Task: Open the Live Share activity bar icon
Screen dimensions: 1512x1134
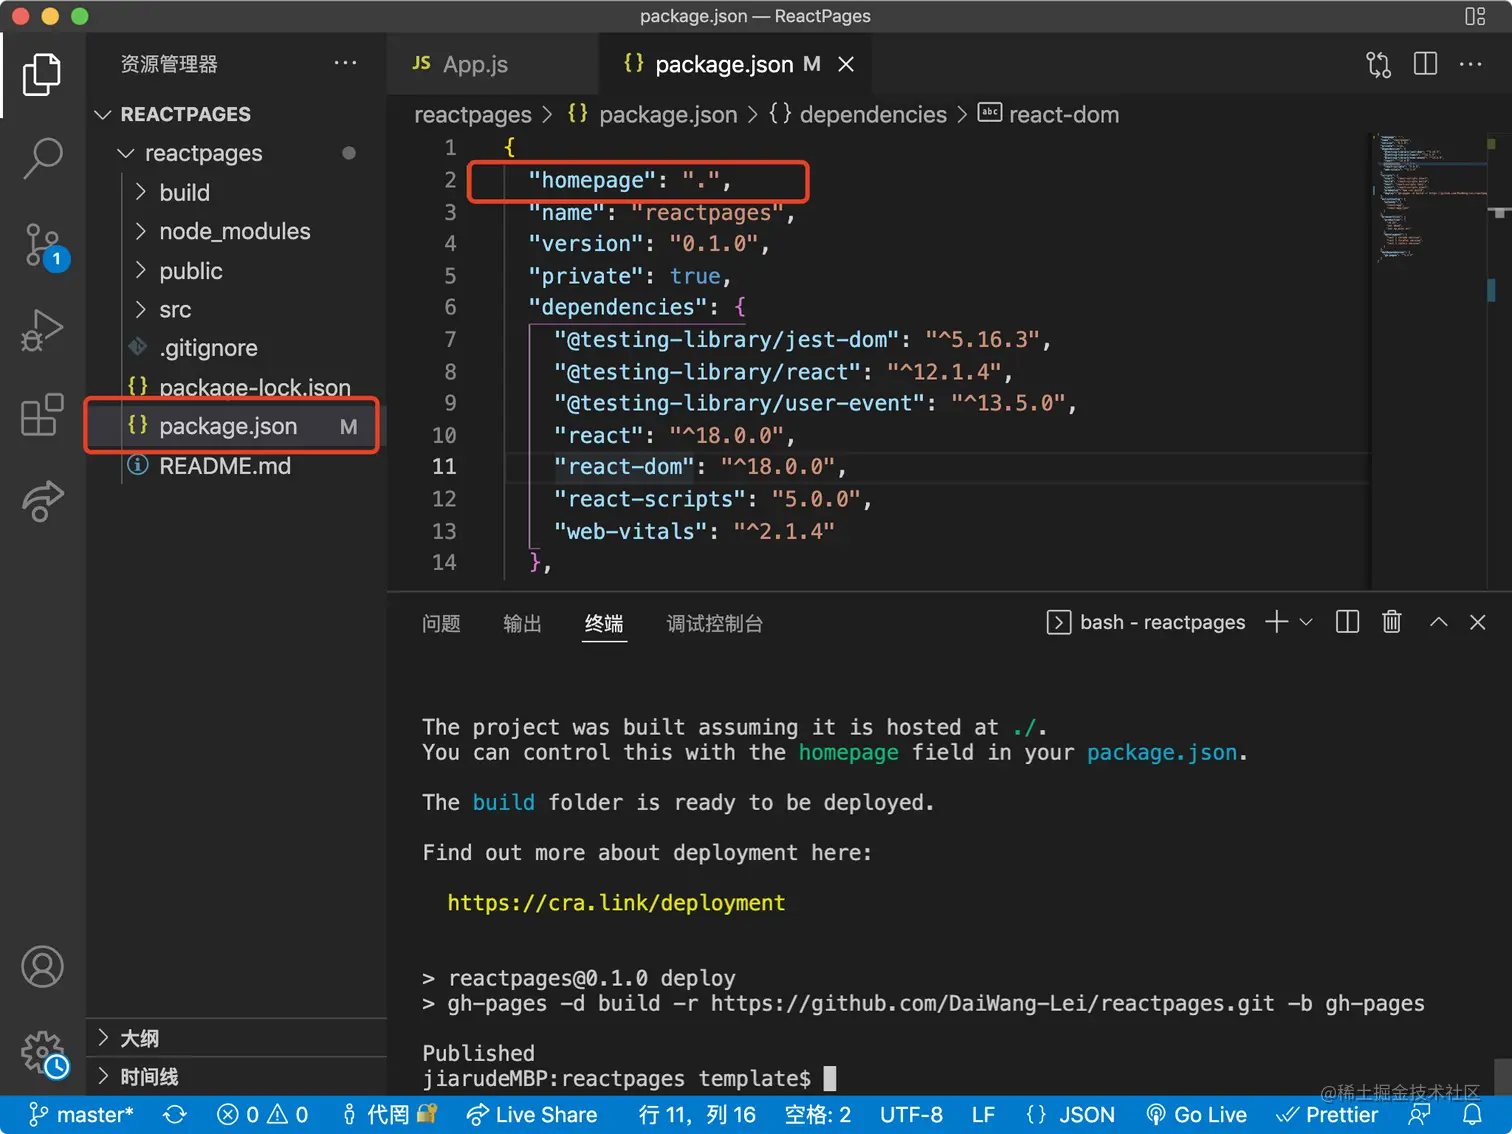Action: 42,500
